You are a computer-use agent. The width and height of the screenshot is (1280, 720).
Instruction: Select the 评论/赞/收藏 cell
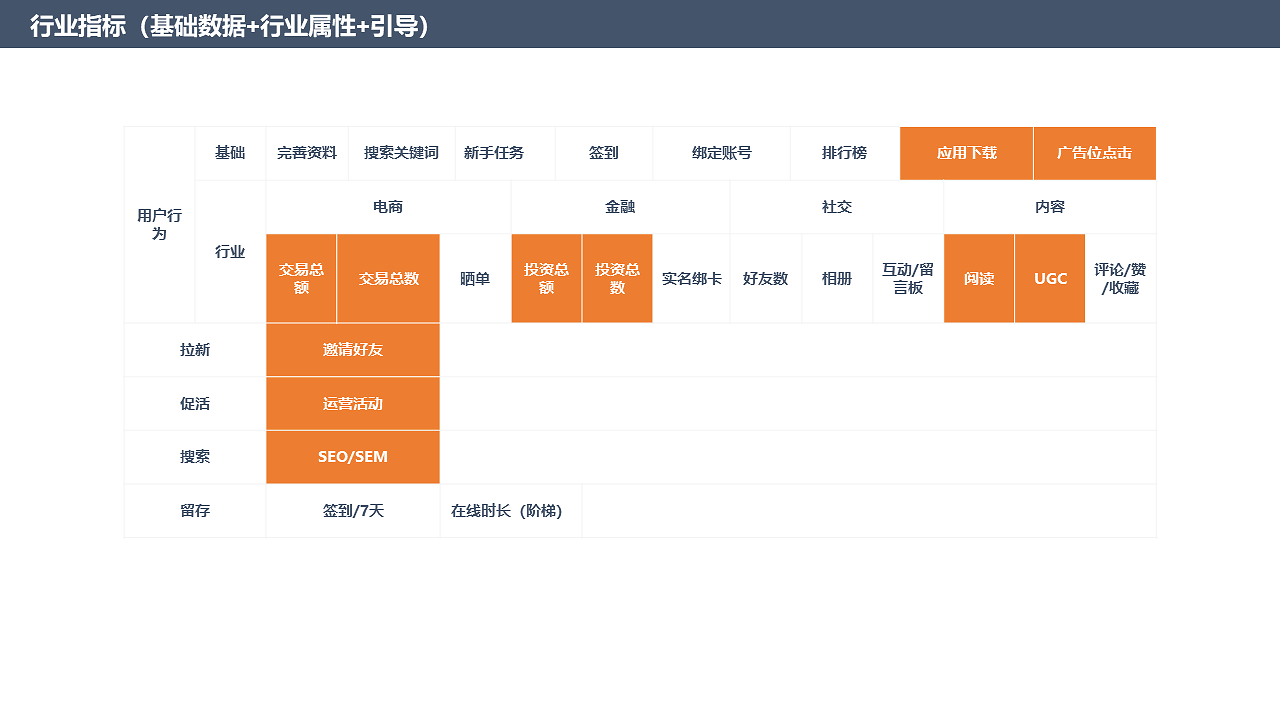point(1120,278)
